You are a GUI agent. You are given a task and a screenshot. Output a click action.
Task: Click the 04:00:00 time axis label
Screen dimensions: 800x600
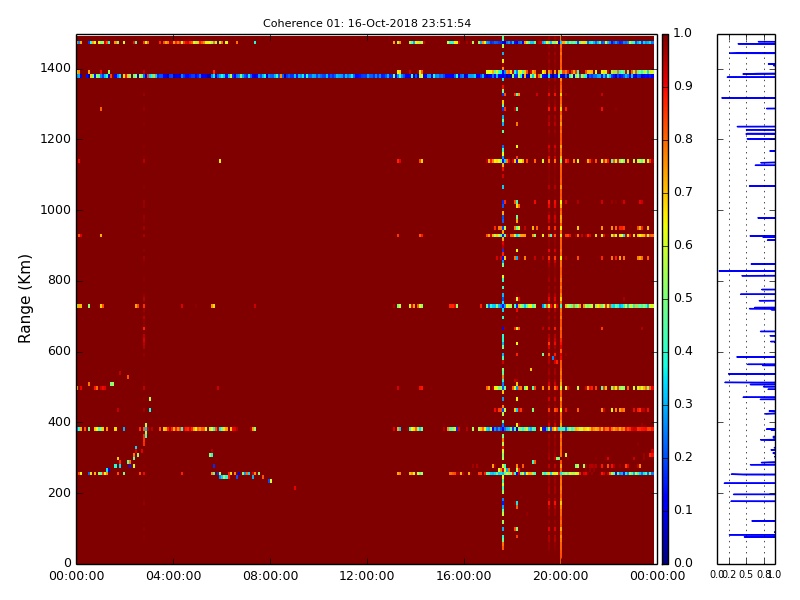[x=173, y=576]
